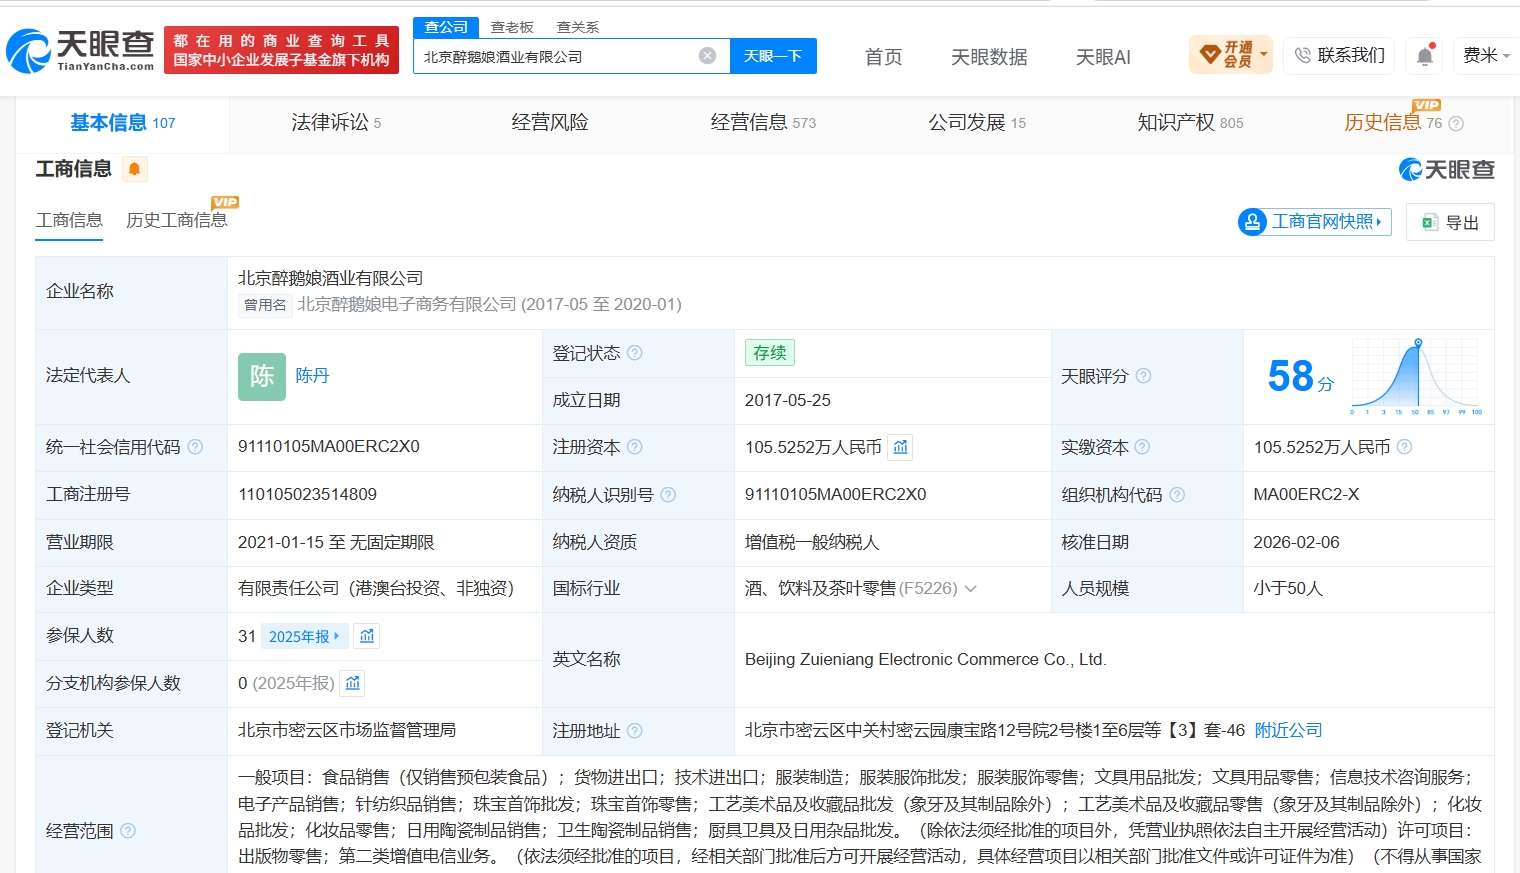The height and width of the screenshot is (873, 1520).
Task: Open help icon beside 纳税人识别号
Action: [668, 495]
